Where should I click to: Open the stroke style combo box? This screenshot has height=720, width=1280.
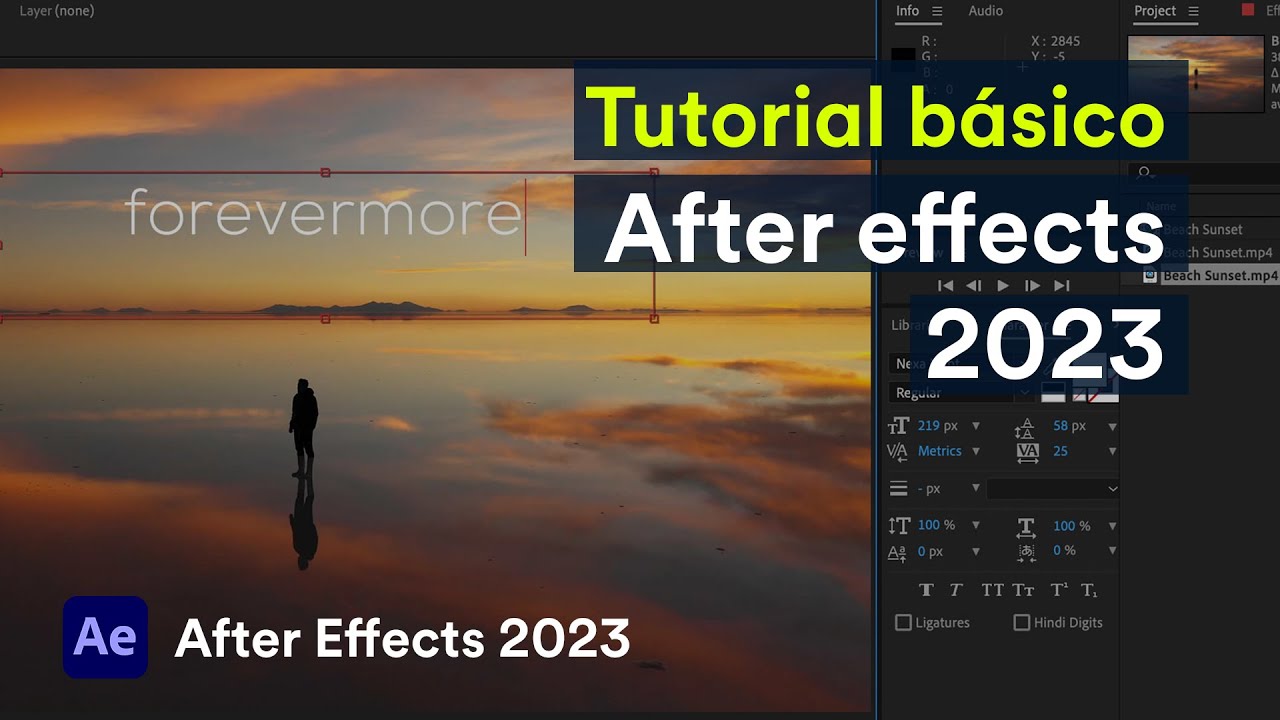click(1053, 489)
